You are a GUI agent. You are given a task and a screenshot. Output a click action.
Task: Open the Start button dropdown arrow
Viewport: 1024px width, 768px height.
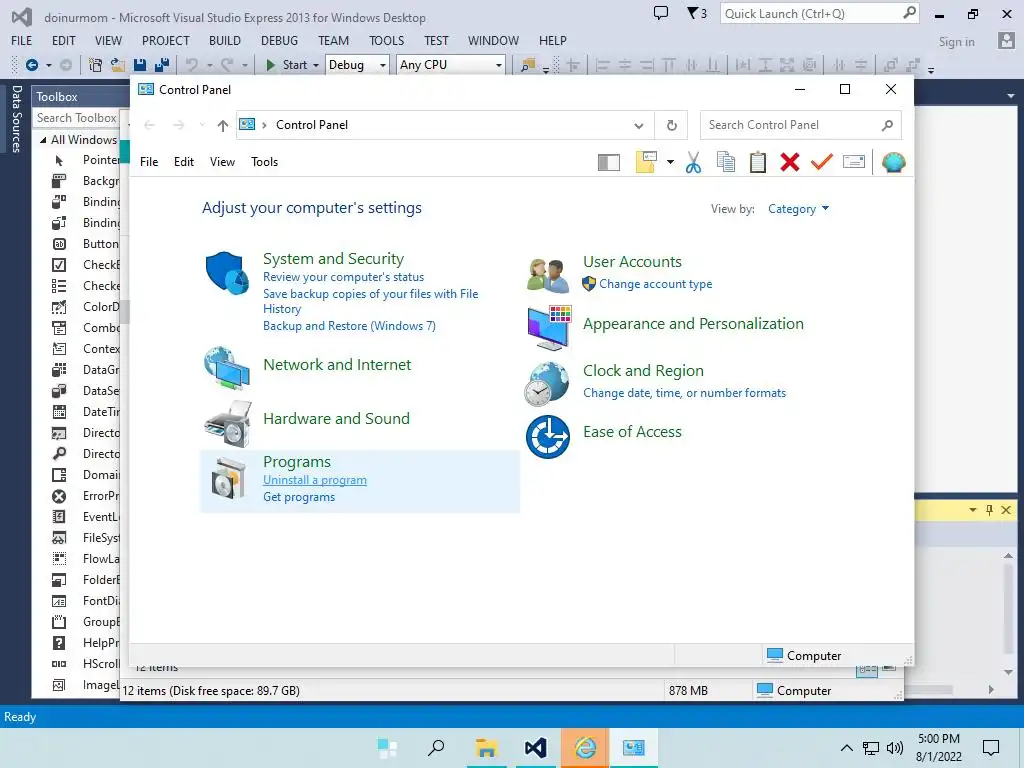click(316, 65)
